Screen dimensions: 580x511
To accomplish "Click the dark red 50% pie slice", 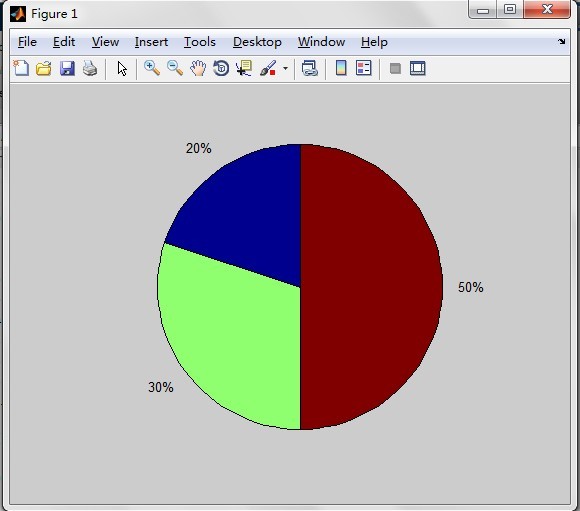I will pos(370,287).
